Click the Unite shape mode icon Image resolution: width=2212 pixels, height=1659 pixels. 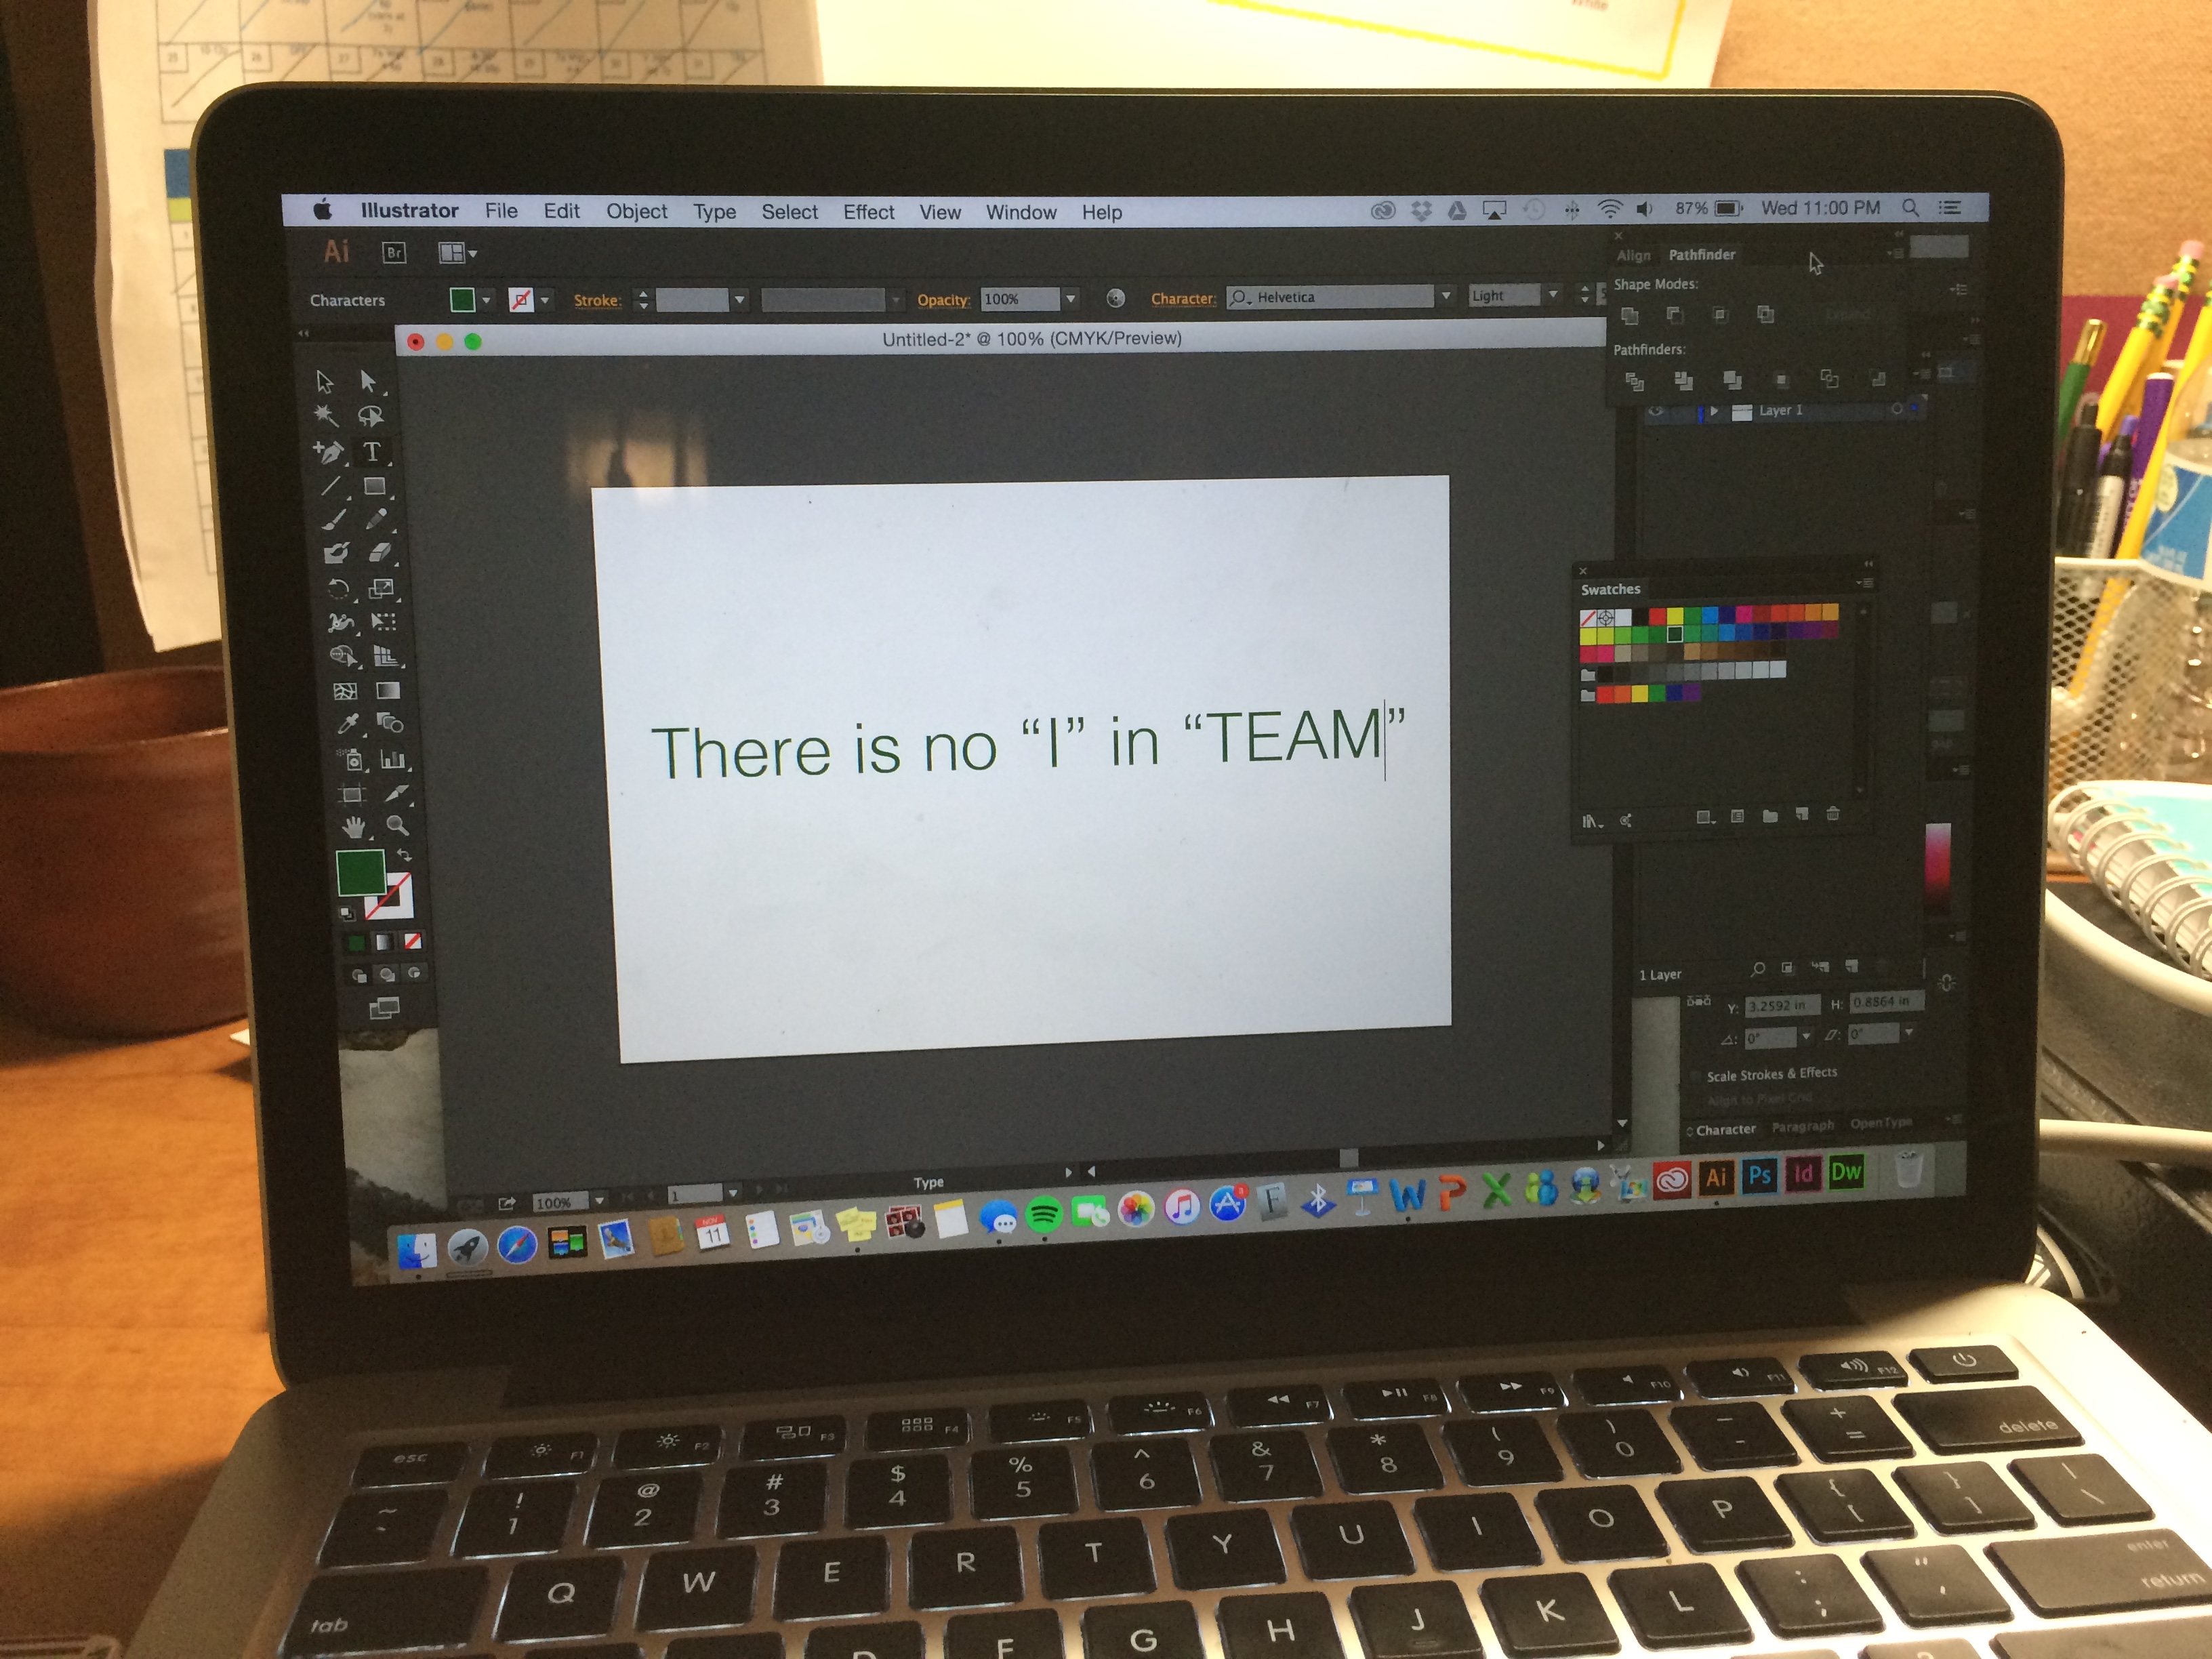click(x=1629, y=316)
